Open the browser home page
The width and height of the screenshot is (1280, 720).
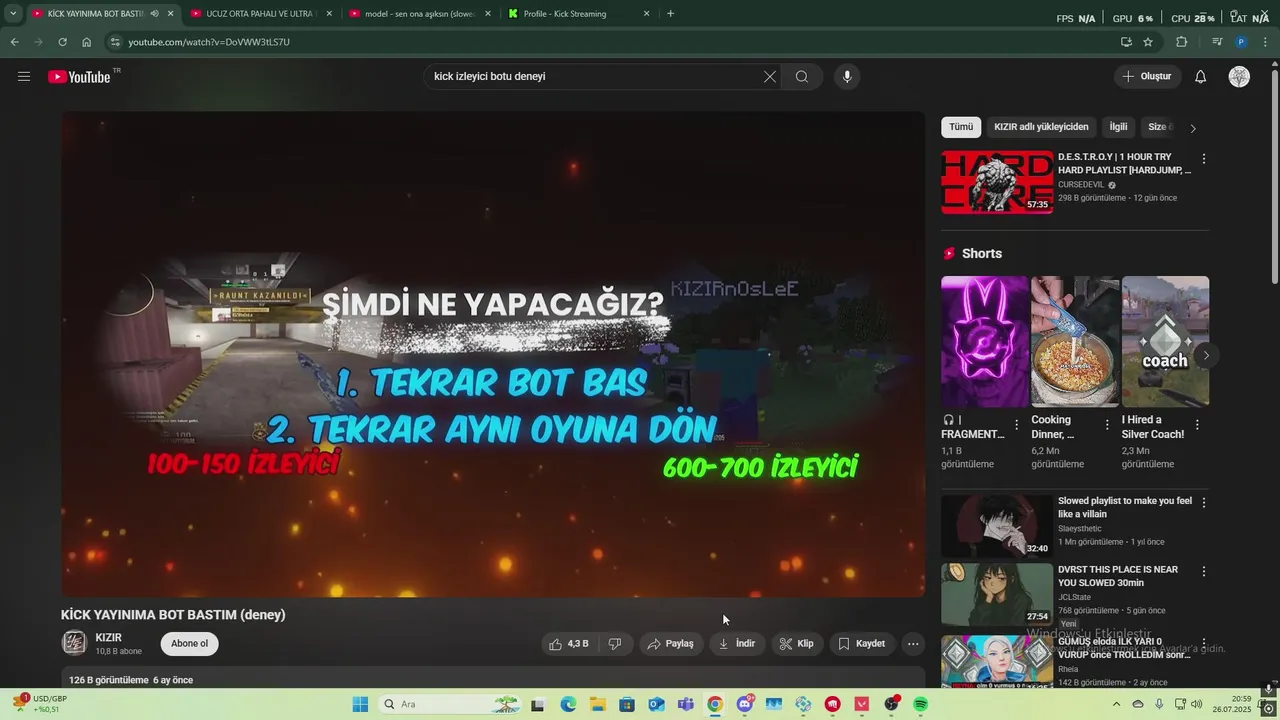86,42
